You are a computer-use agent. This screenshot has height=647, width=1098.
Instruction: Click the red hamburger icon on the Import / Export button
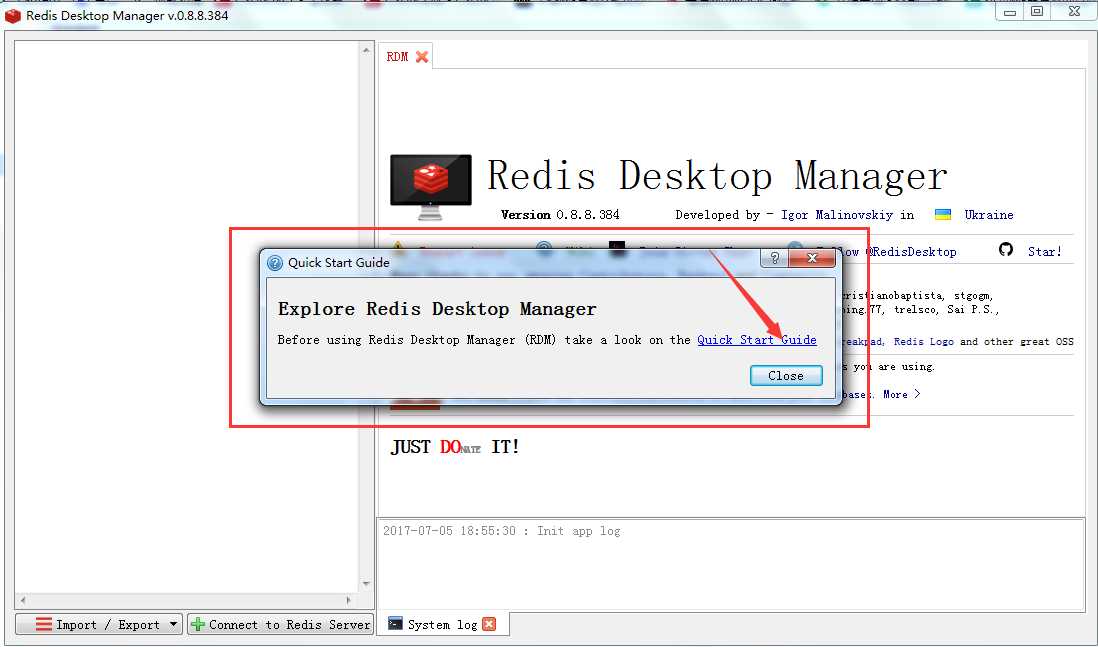pos(43,624)
